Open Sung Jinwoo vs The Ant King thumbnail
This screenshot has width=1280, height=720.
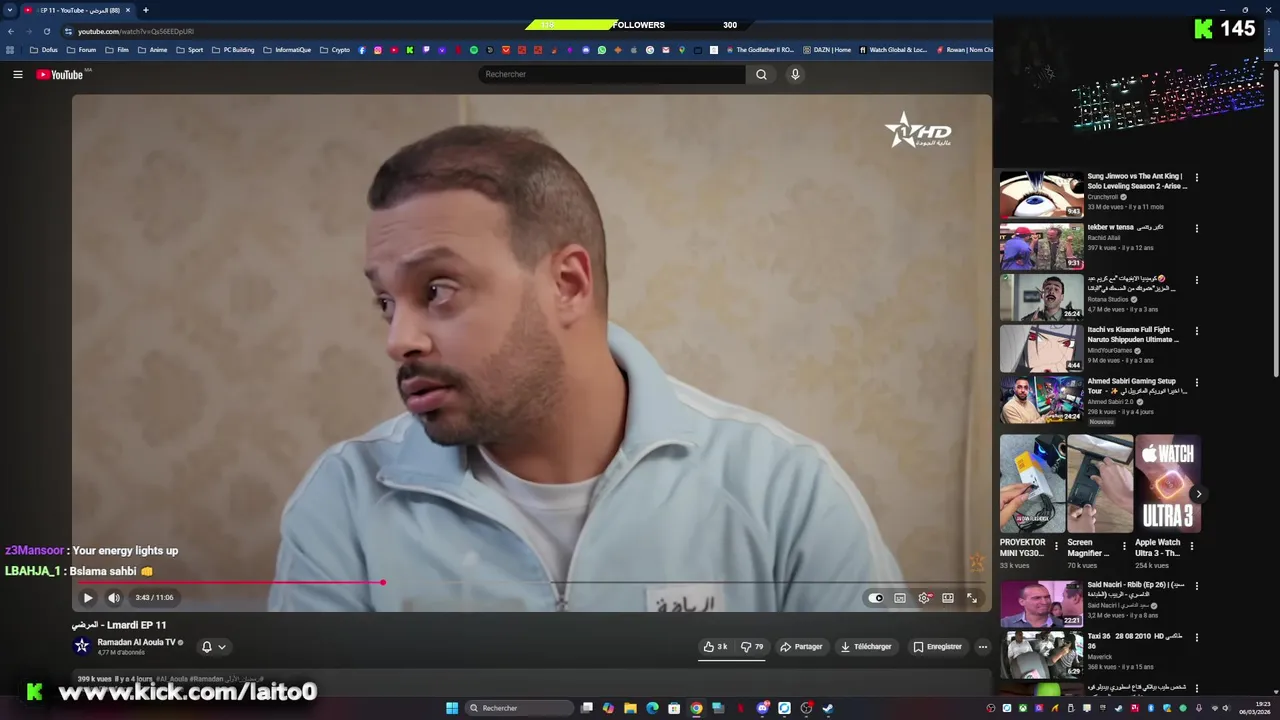pos(1041,194)
